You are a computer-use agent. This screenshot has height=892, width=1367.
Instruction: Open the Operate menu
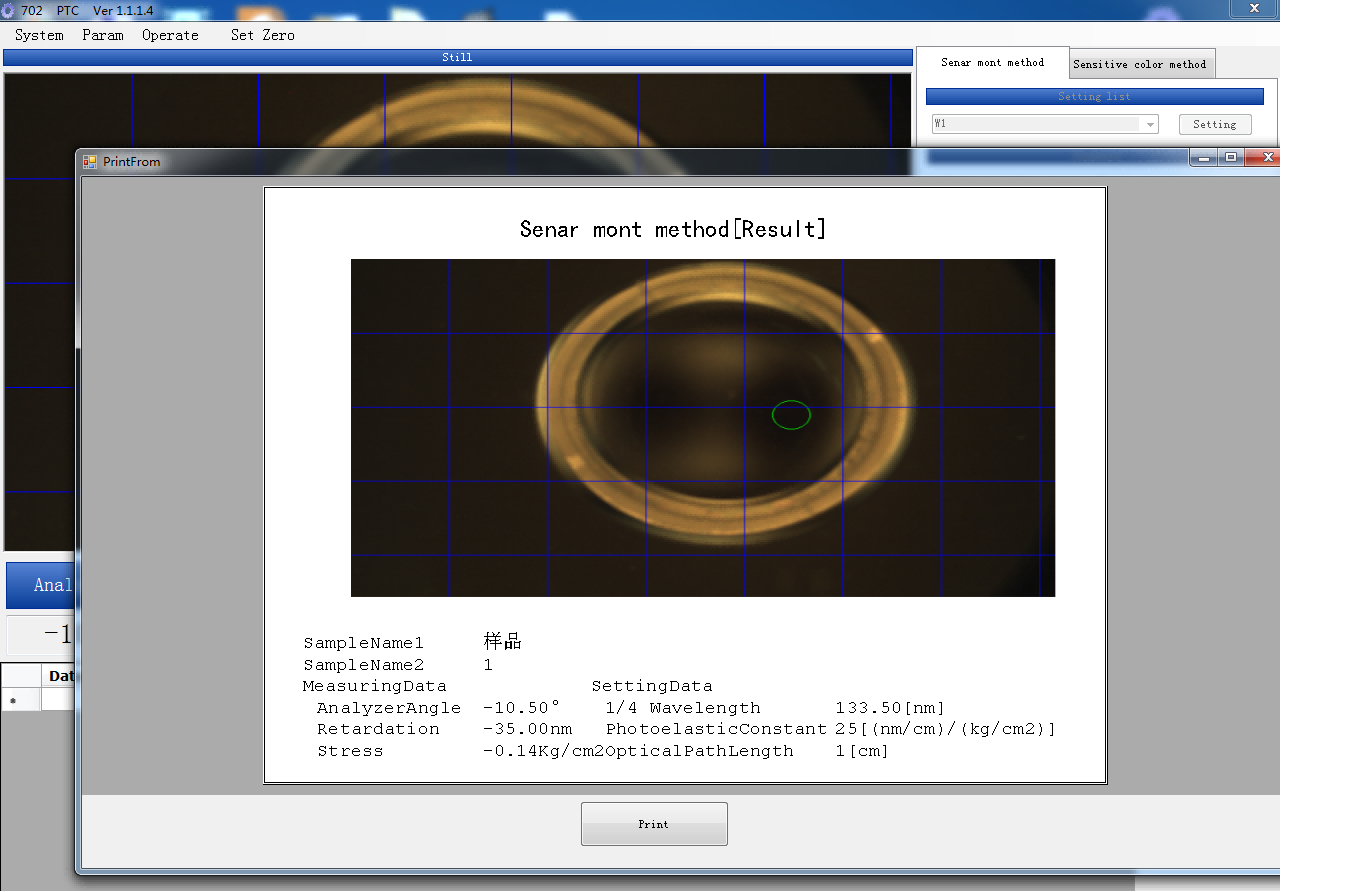[170, 35]
